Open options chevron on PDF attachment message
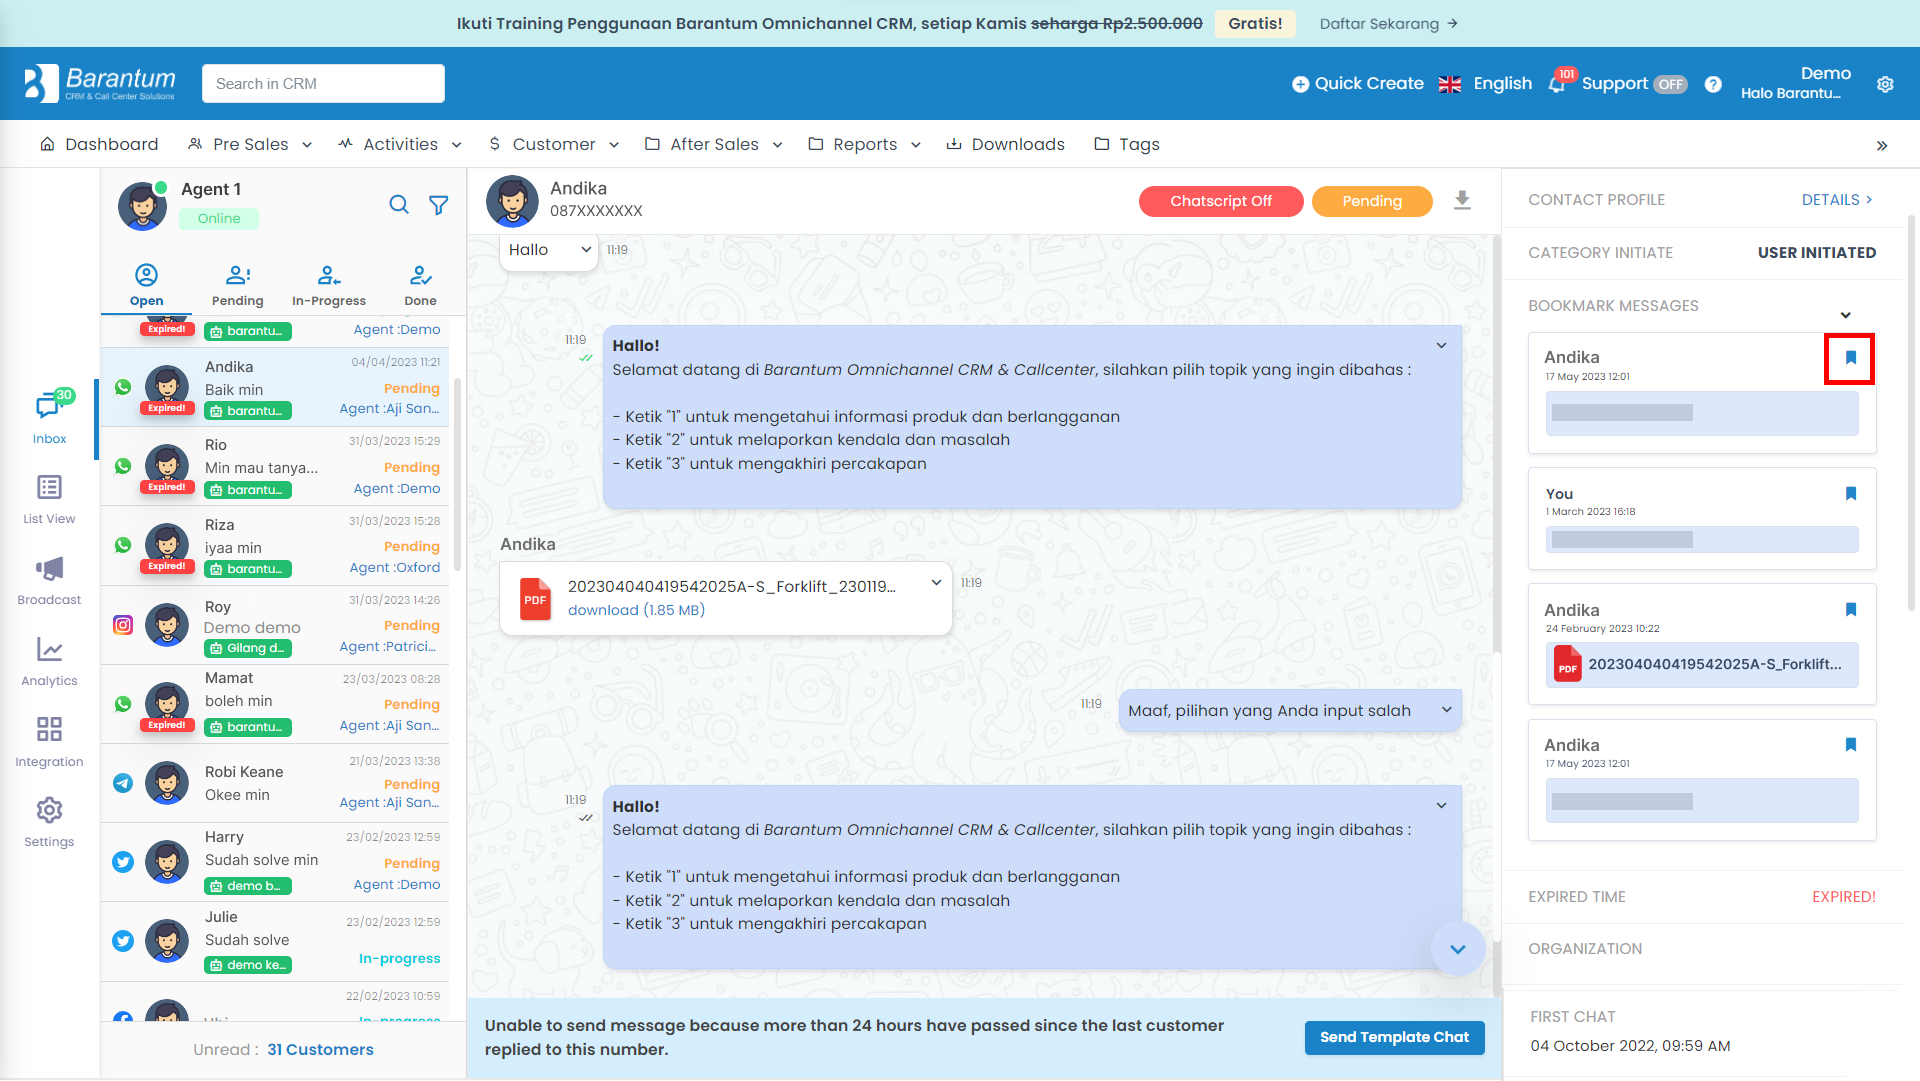The image size is (1920, 1081). [x=936, y=583]
